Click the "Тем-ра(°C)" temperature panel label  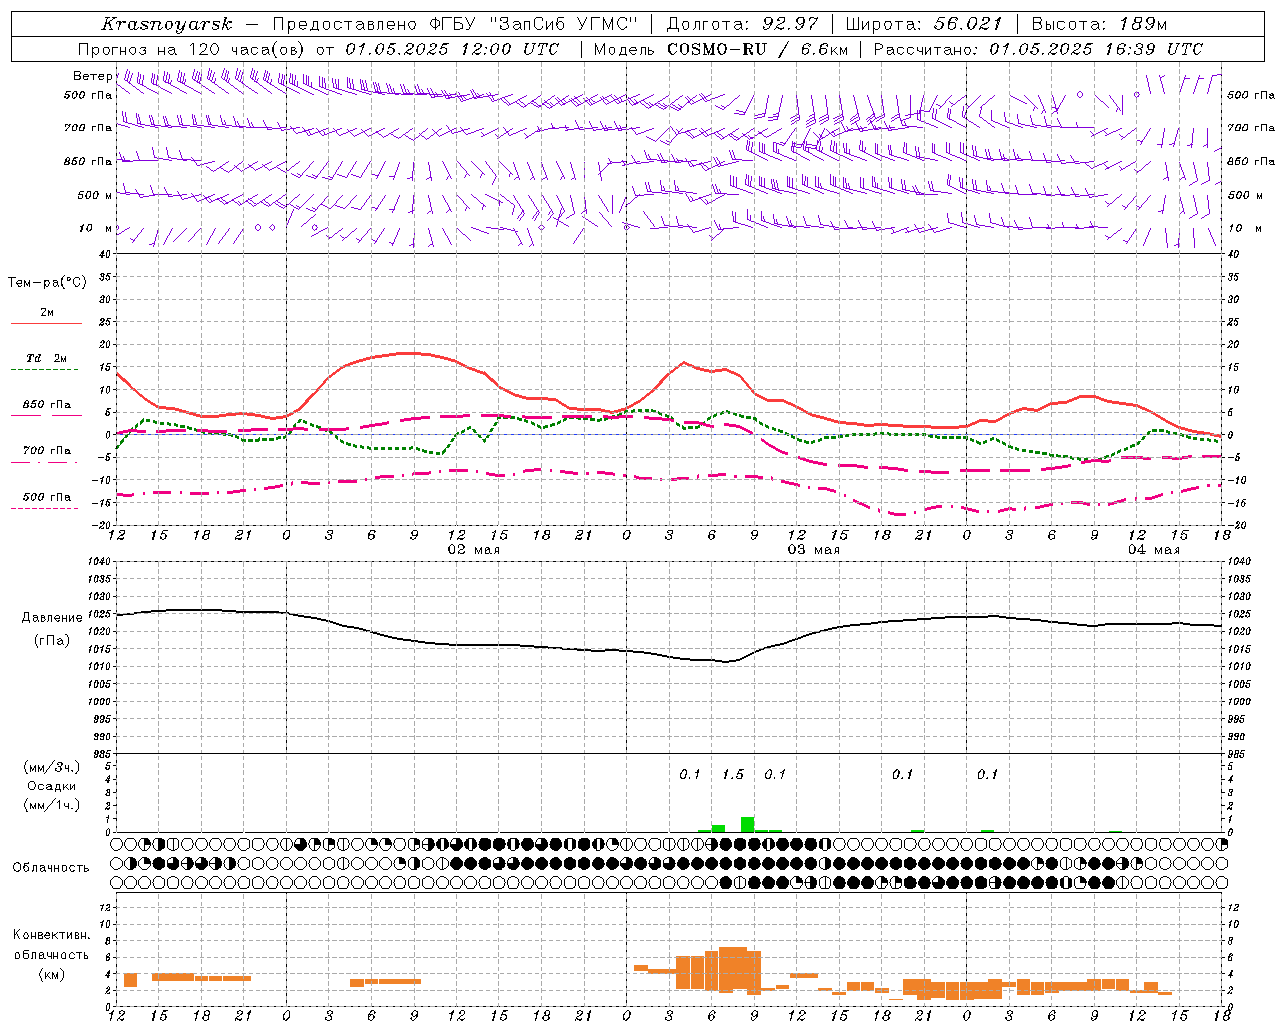47,282
